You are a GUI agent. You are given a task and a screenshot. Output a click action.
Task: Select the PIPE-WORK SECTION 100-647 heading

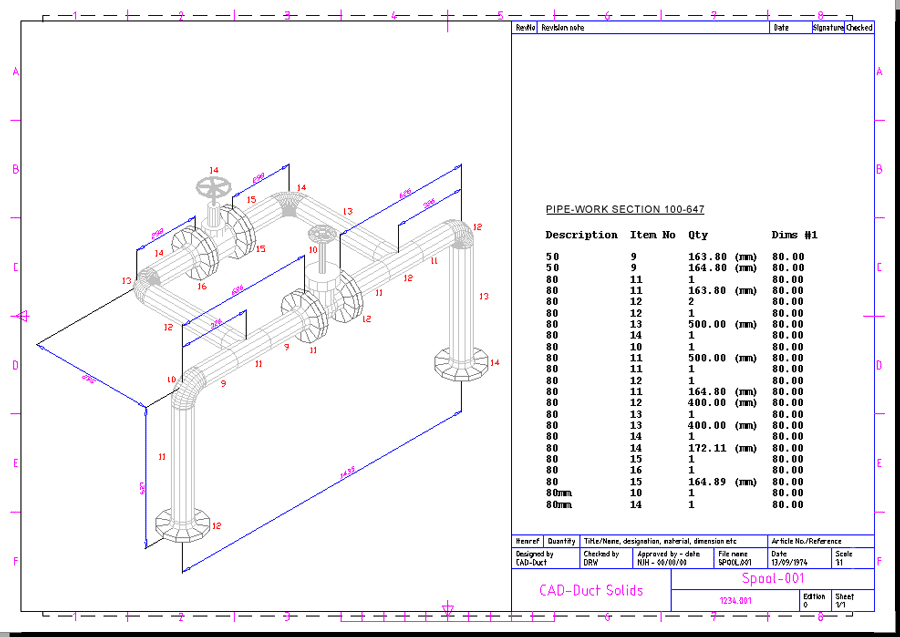[x=625, y=209]
